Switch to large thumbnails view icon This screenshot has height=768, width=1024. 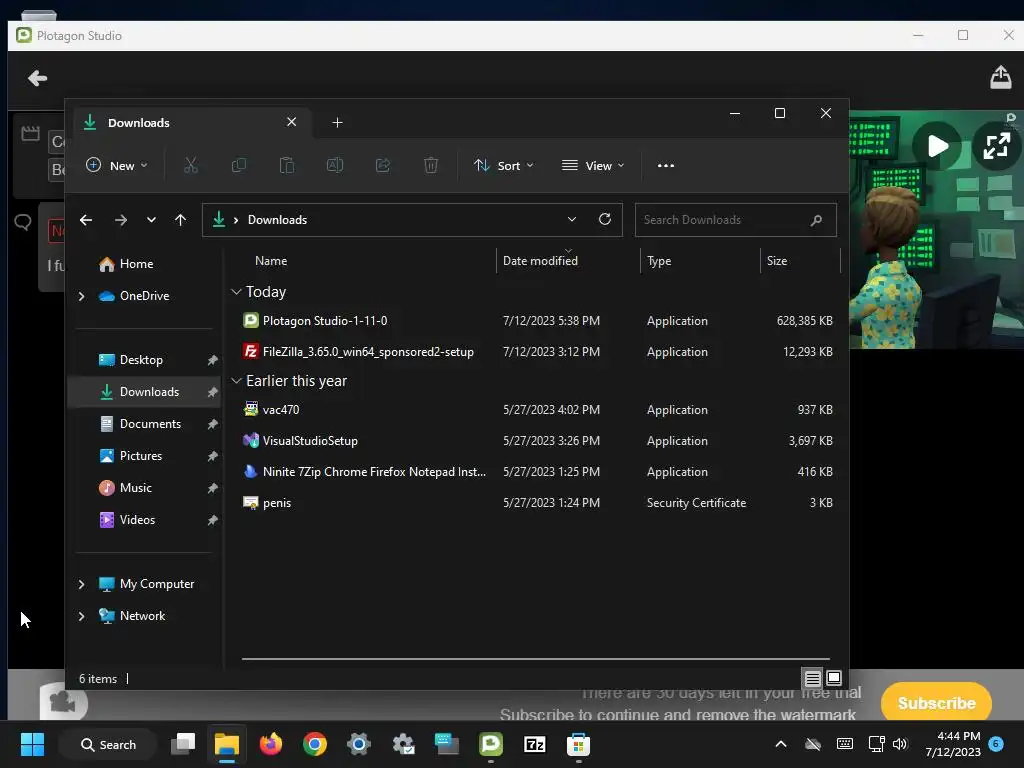pyautogui.click(x=834, y=679)
